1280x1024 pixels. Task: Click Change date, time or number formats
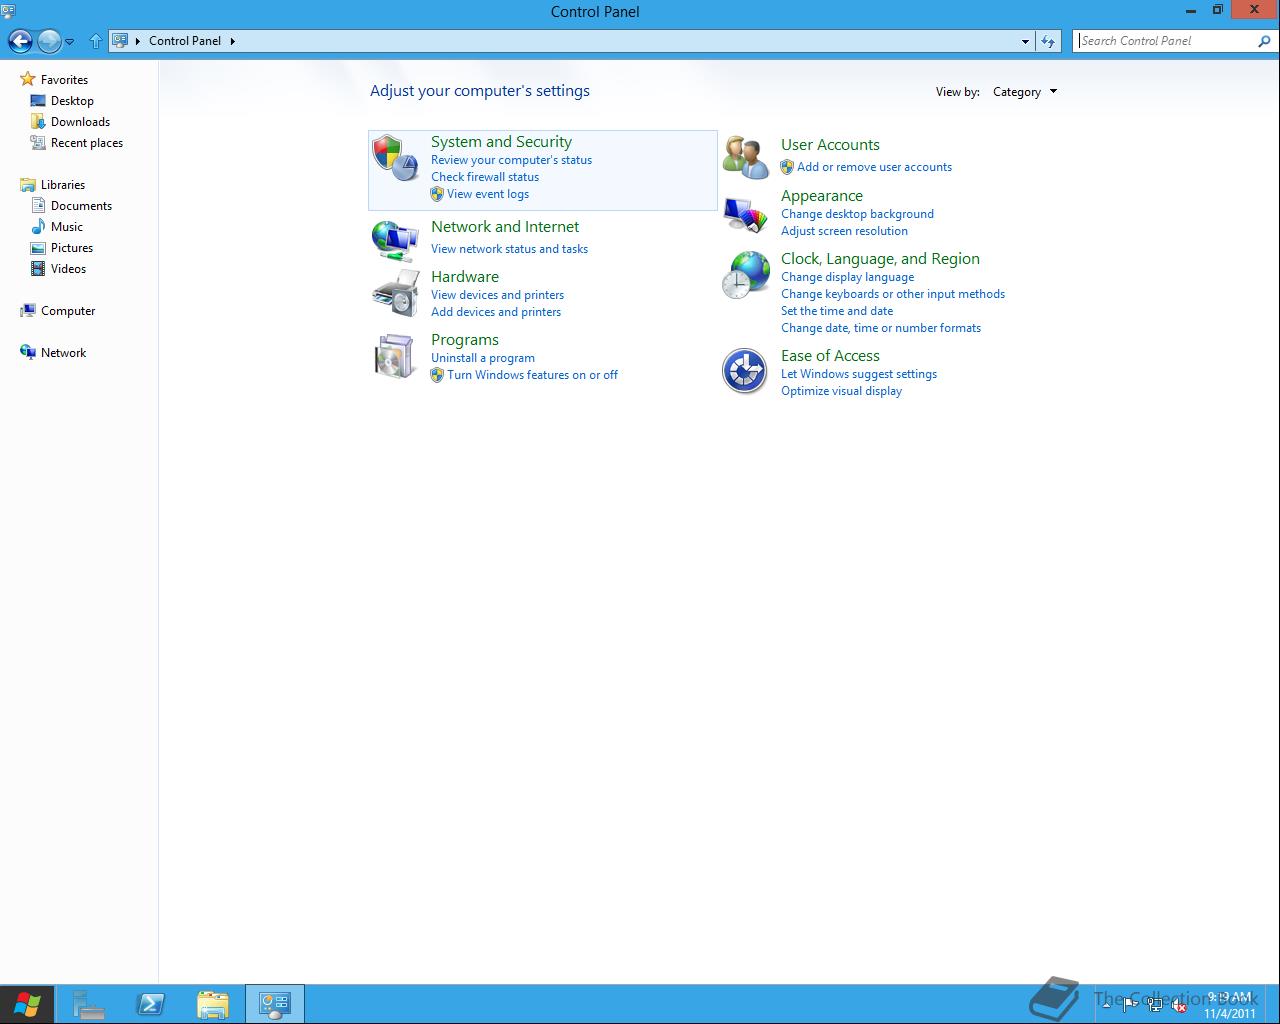point(881,328)
